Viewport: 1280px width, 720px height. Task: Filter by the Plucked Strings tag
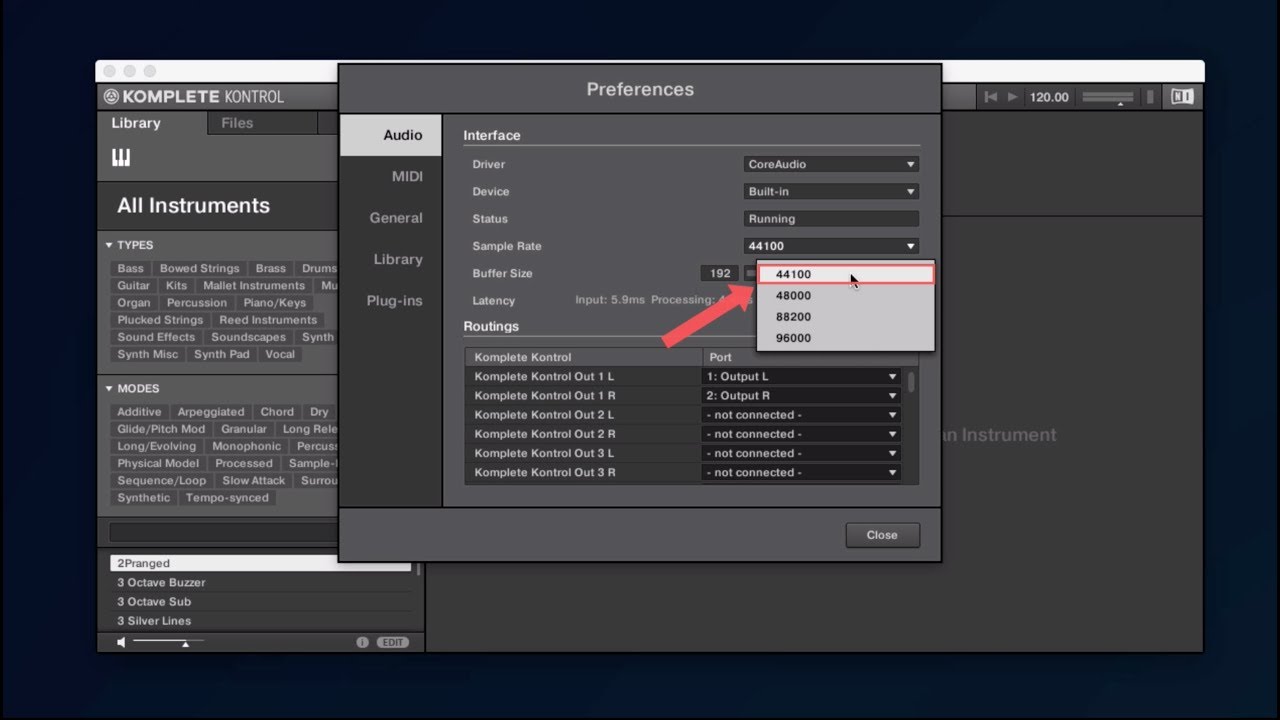click(x=161, y=320)
